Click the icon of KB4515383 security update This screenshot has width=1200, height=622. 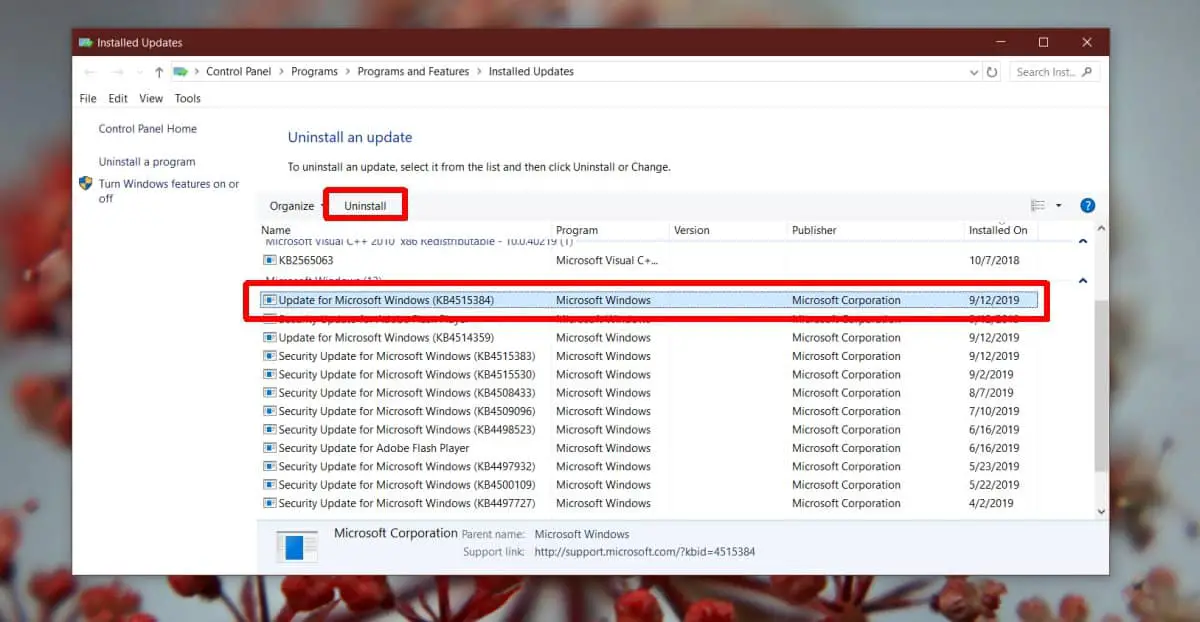270,356
